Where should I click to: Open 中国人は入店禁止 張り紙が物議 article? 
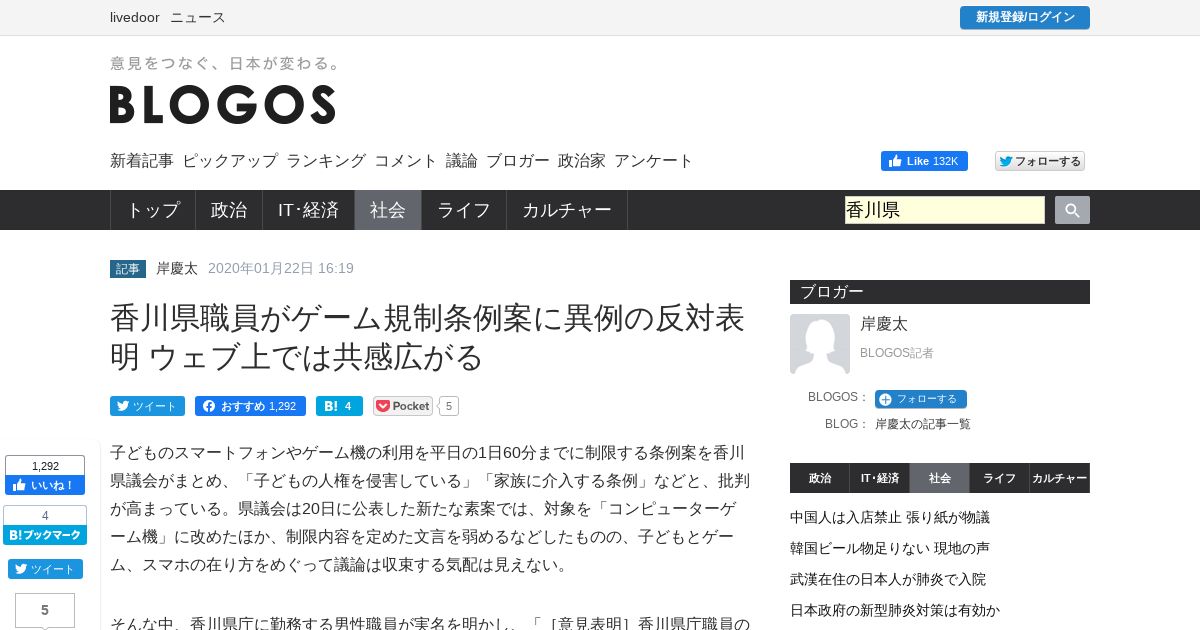(x=890, y=517)
